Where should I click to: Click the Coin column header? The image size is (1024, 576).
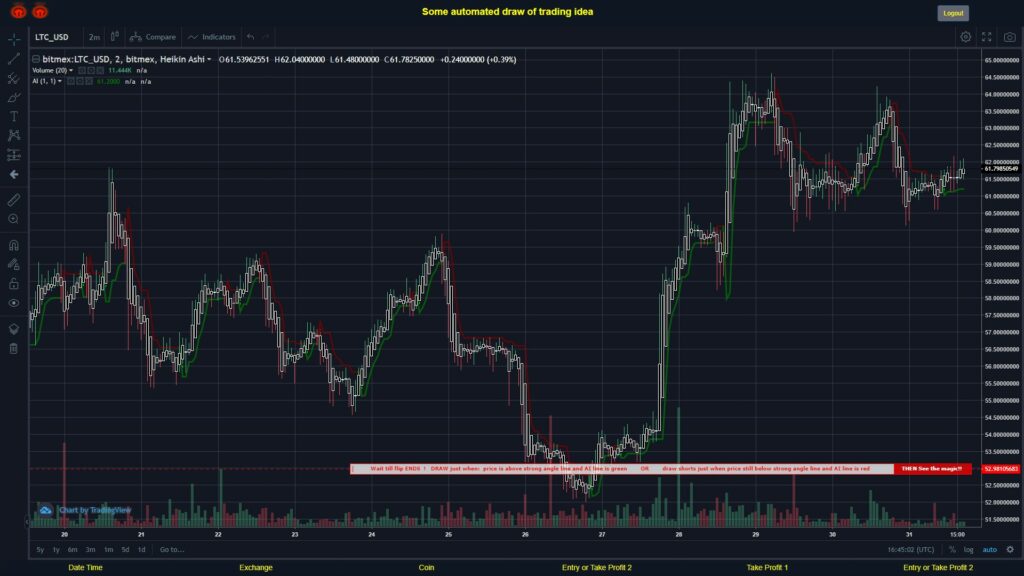coord(426,568)
